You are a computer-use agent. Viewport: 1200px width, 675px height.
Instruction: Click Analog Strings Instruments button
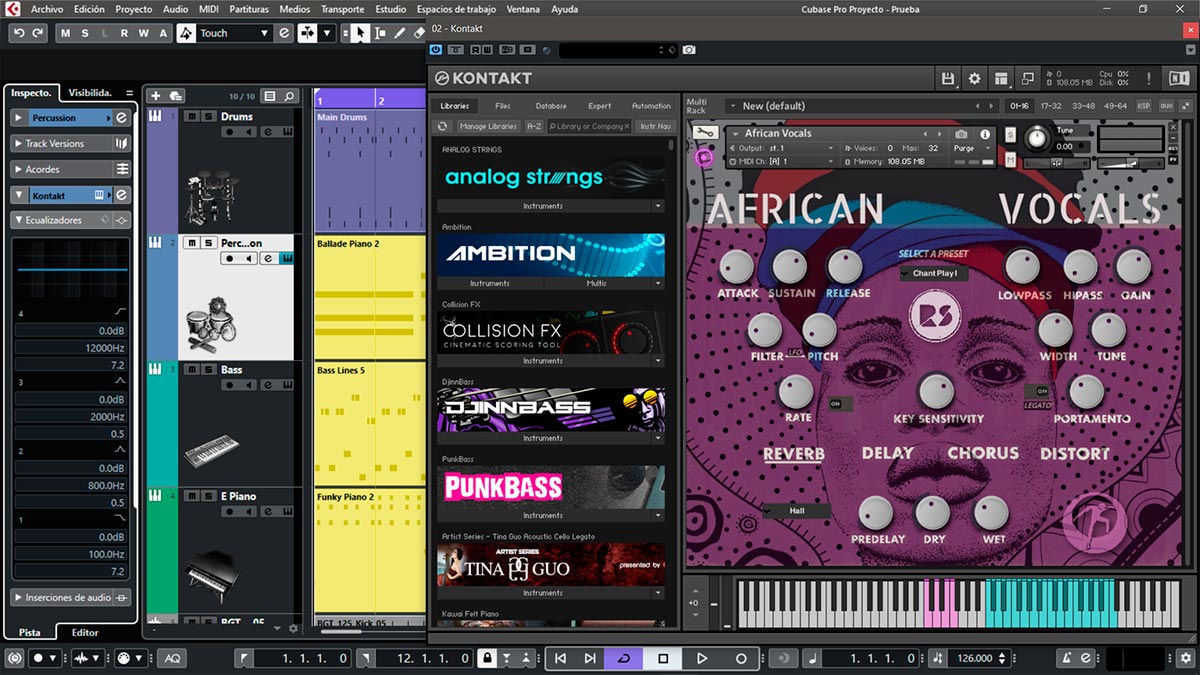[x=543, y=206]
